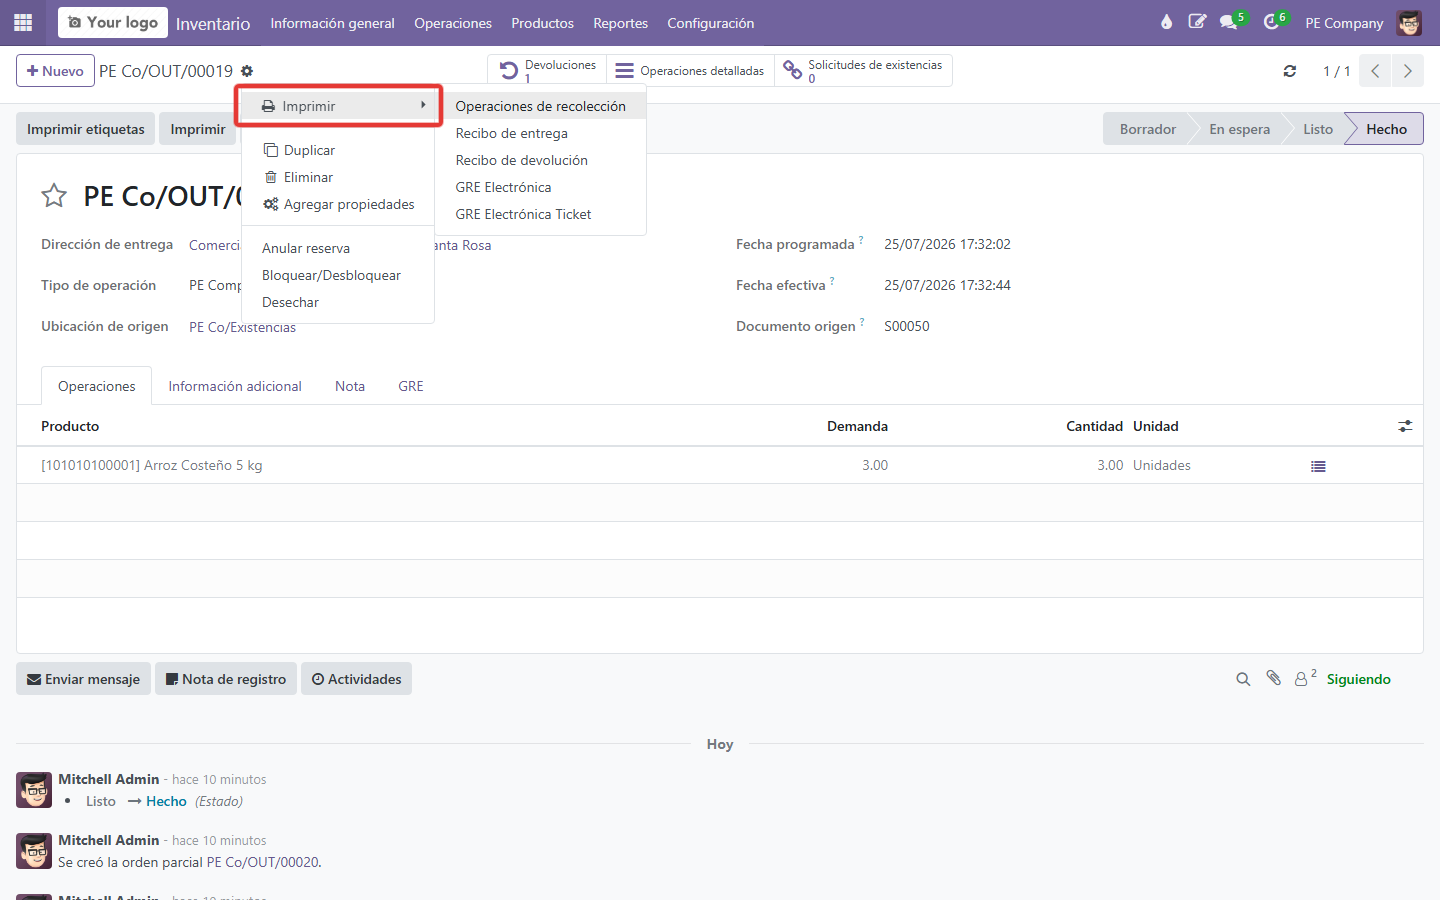Open activities clock icon with badge 6
The width and height of the screenshot is (1440, 900).
[x=1271, y=22]
